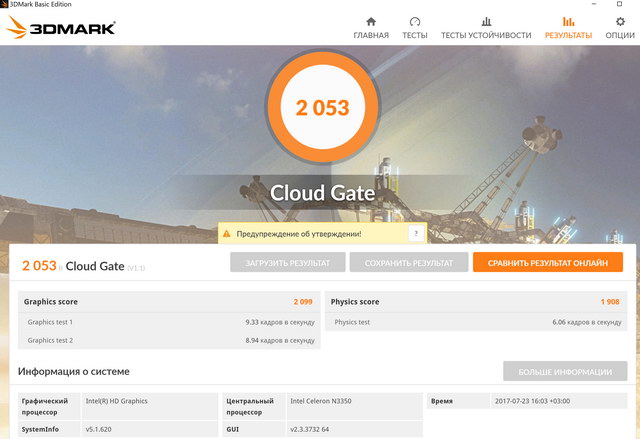The width and height of the screenshot is (640, 439).
Task: Click БОЛЬШЕ ИНФОРМАЦИИ button
Action: (565, 371)
